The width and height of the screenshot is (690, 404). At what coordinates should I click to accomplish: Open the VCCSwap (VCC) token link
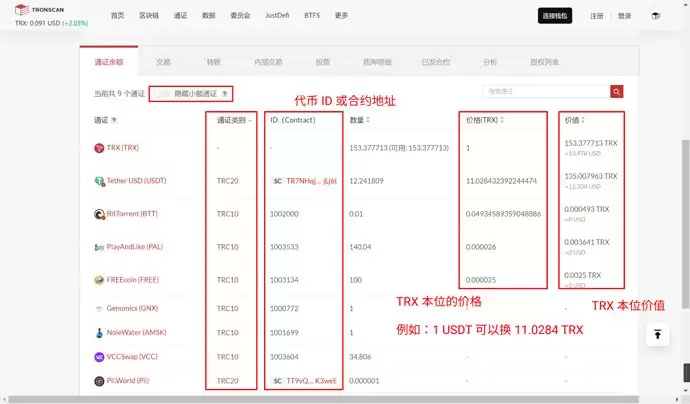(132, 357)
